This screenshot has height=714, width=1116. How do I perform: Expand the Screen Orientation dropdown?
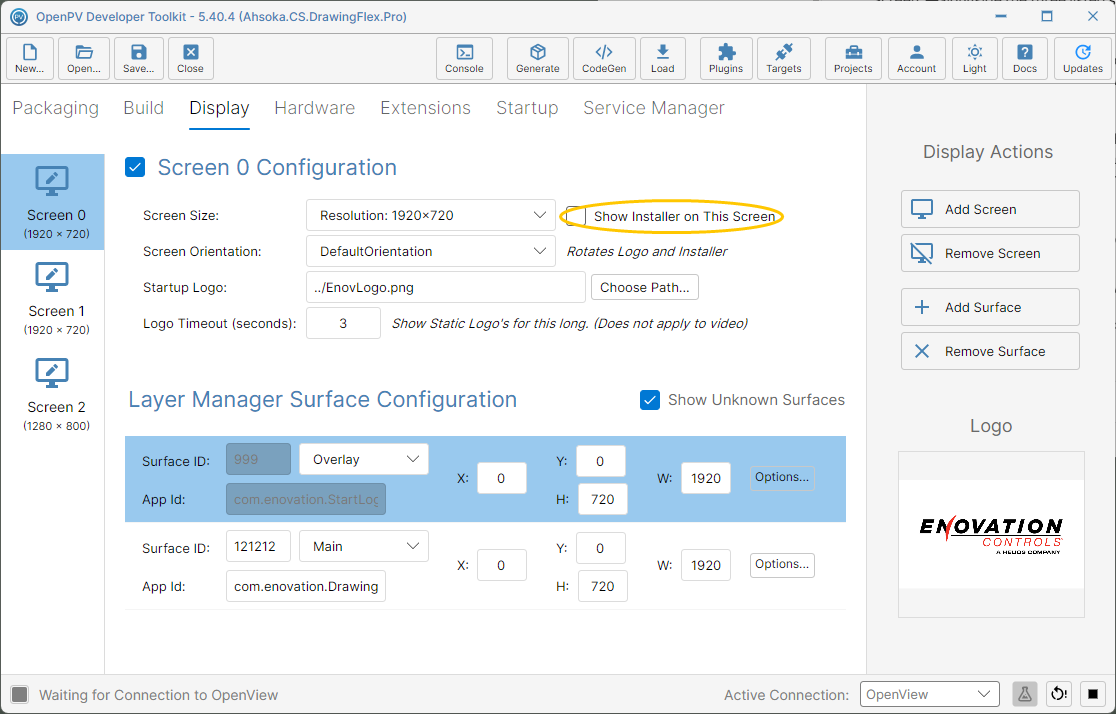click(431, 251)
